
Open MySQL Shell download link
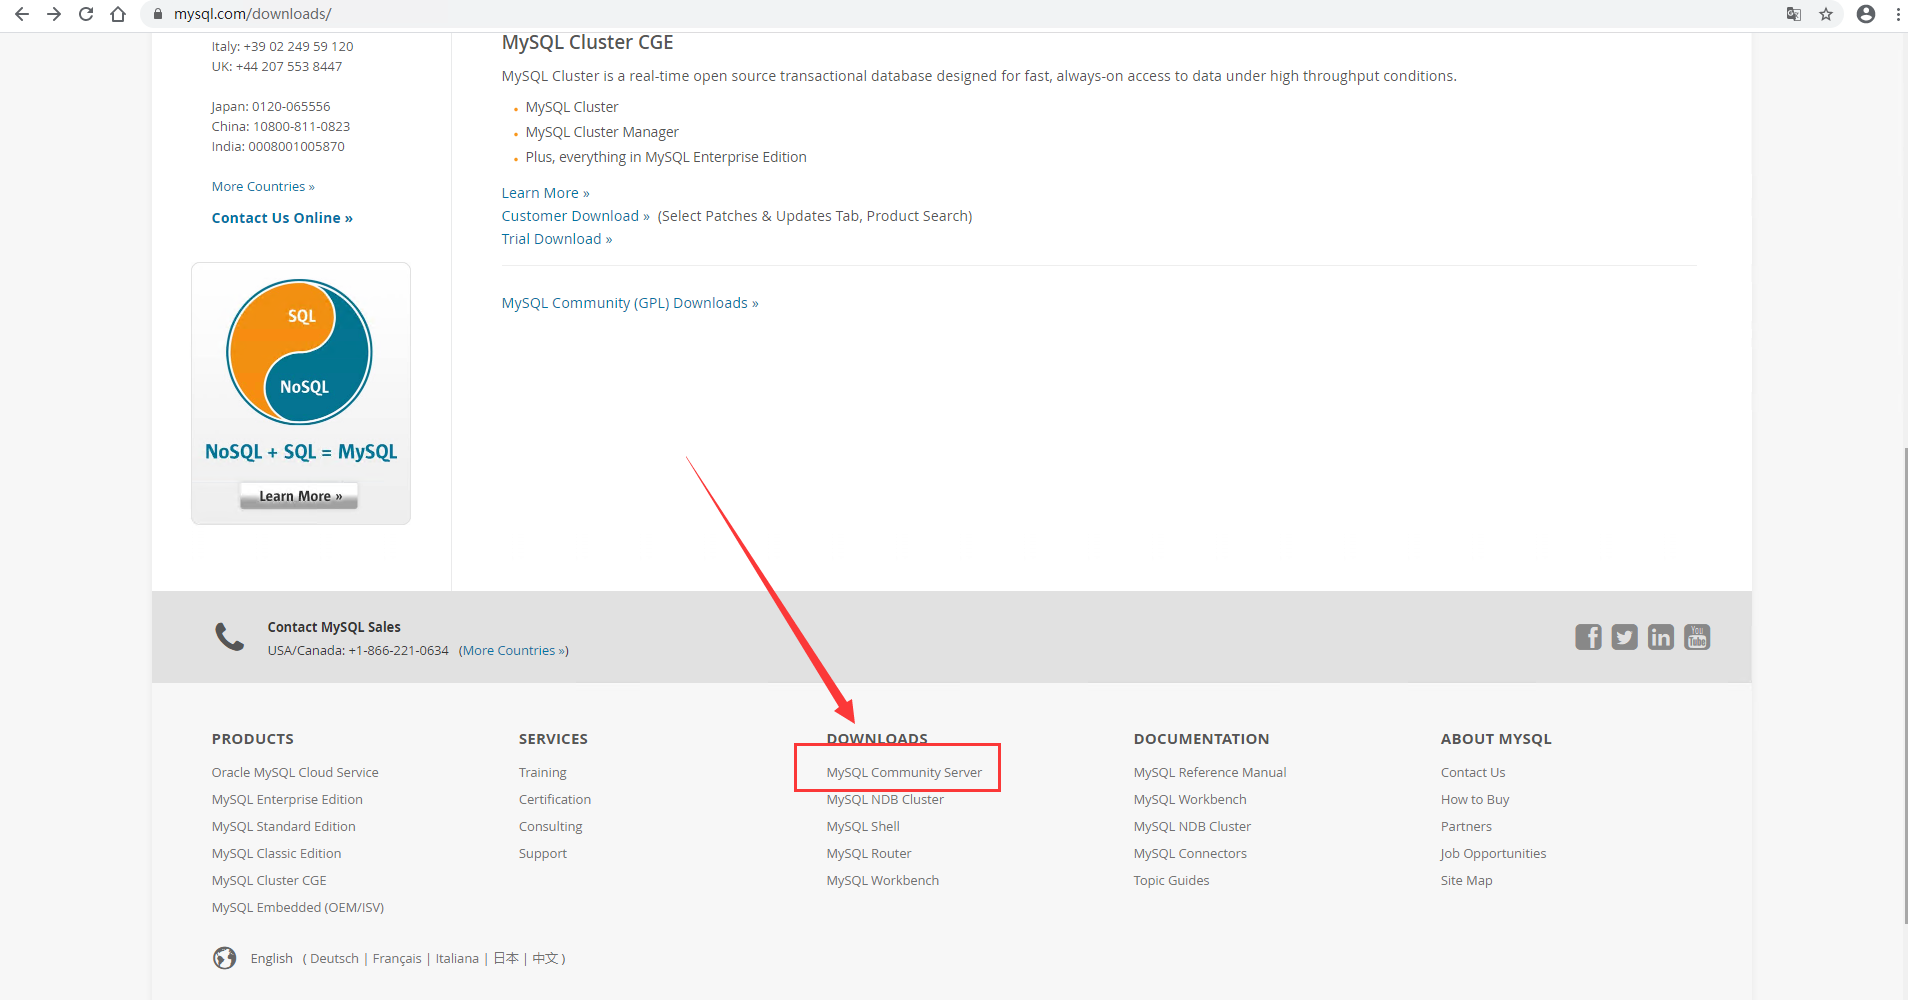863,827
